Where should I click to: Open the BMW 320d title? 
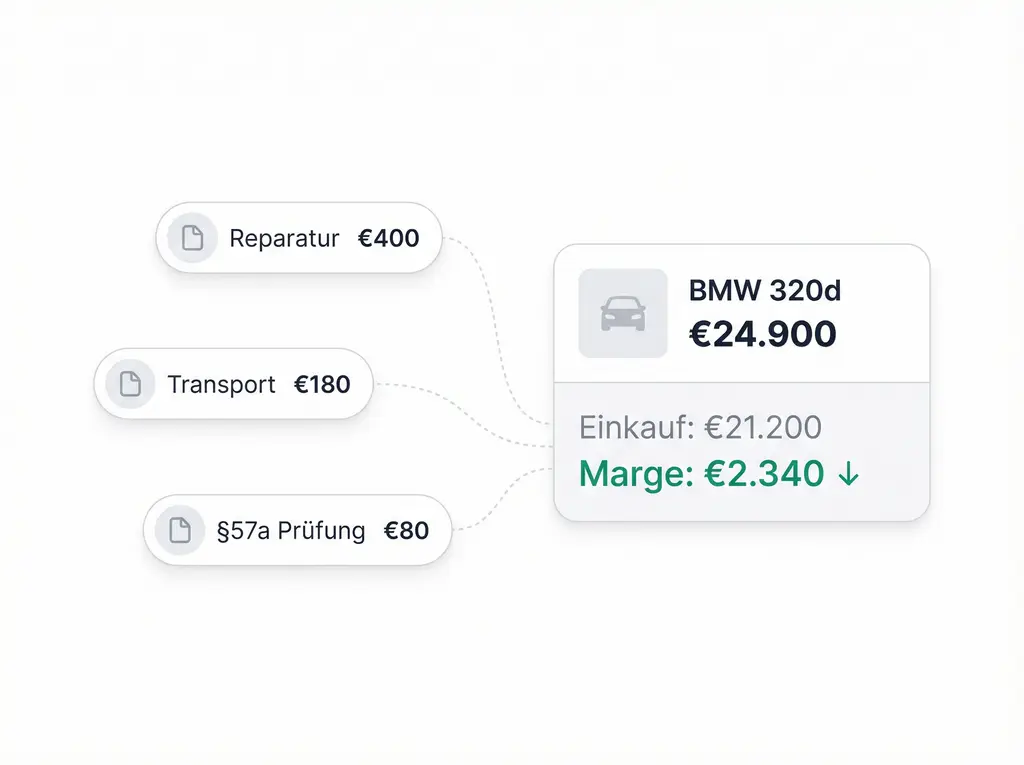tap(765, 291)
